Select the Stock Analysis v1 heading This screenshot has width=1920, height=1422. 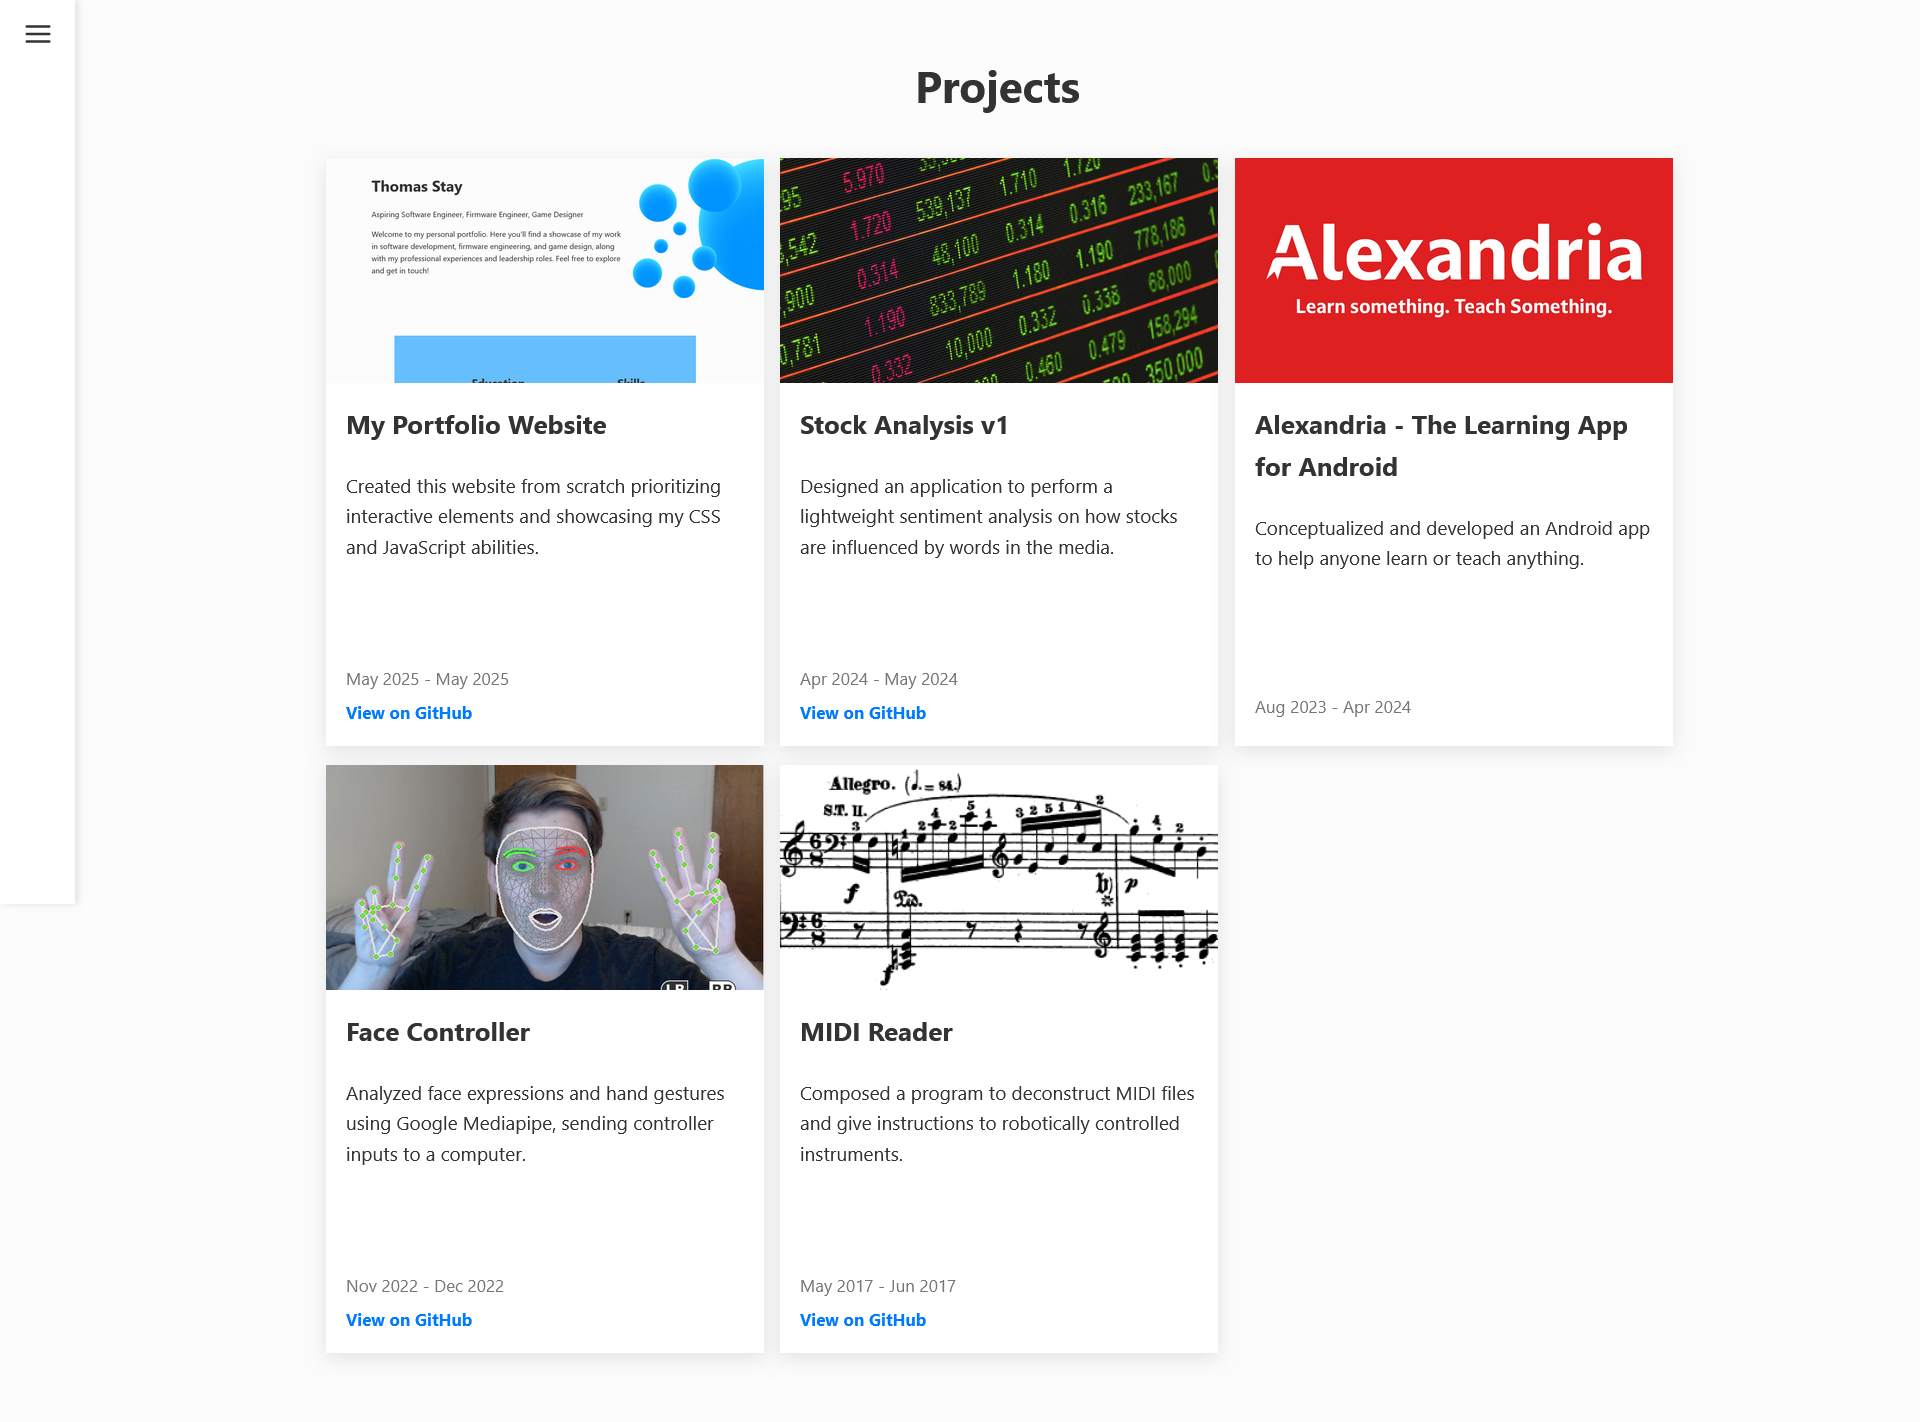(x=904, y=425)
